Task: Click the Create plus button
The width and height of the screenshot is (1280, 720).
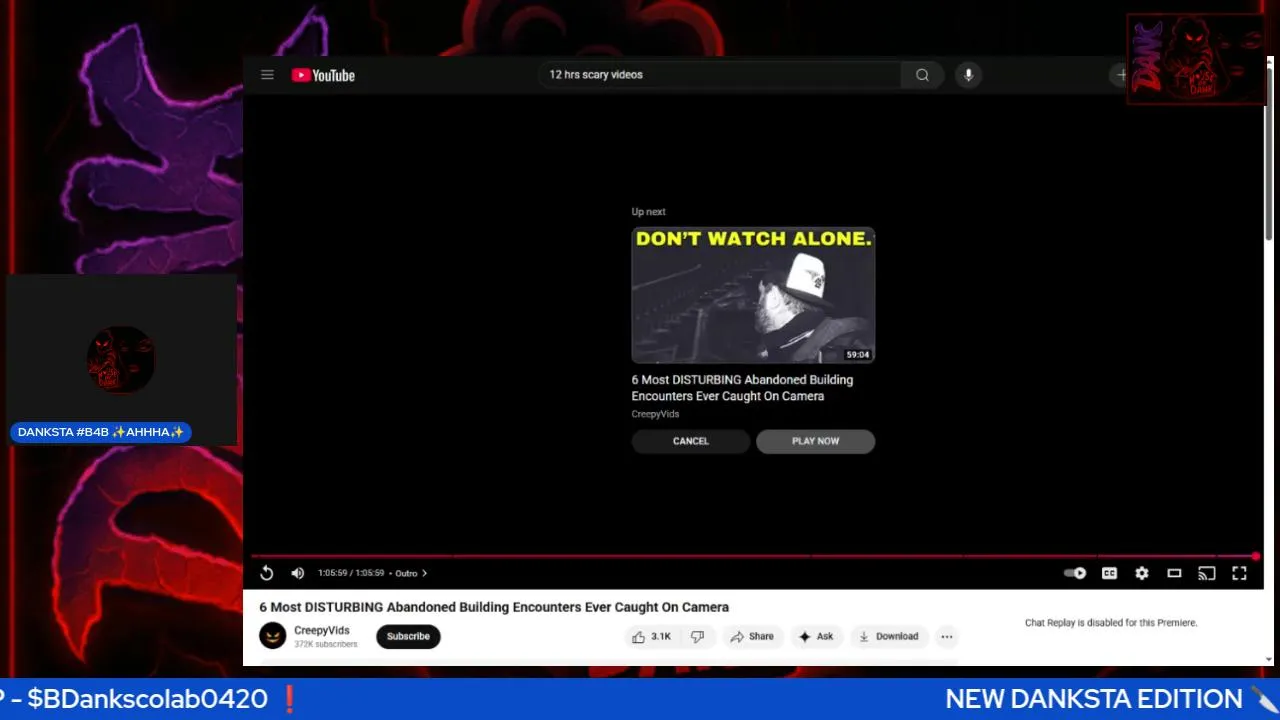Action: click(x=1120, y=75)
